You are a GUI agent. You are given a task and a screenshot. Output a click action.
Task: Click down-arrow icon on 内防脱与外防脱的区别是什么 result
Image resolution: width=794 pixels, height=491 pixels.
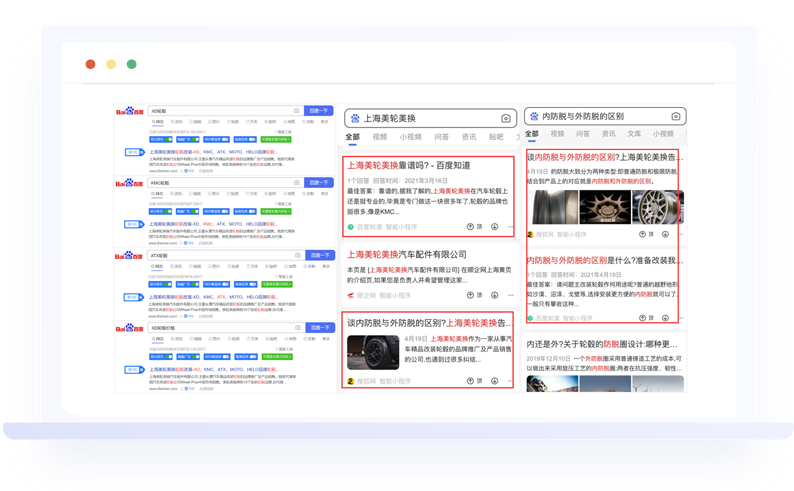pyautogui.click(x=665, y=318)
